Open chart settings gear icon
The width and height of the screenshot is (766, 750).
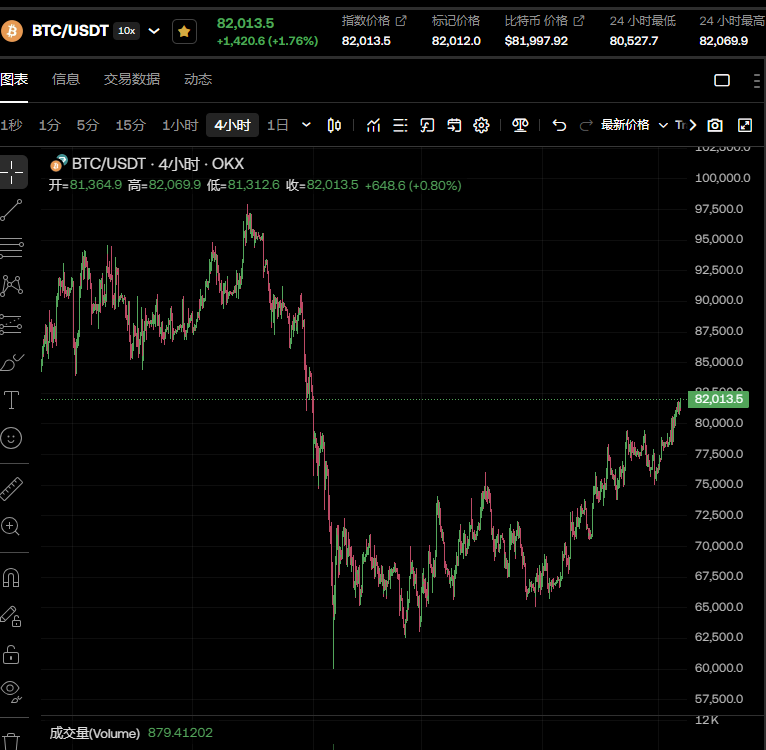(x=481, y=126)
